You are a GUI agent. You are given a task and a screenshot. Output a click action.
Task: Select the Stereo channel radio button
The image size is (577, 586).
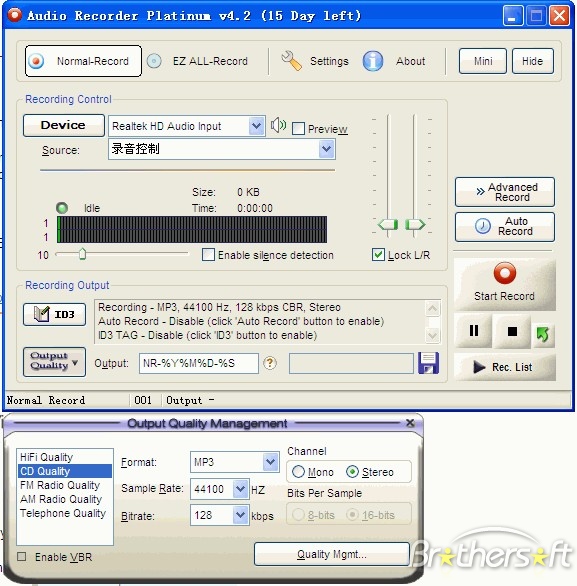coord(352,472)
